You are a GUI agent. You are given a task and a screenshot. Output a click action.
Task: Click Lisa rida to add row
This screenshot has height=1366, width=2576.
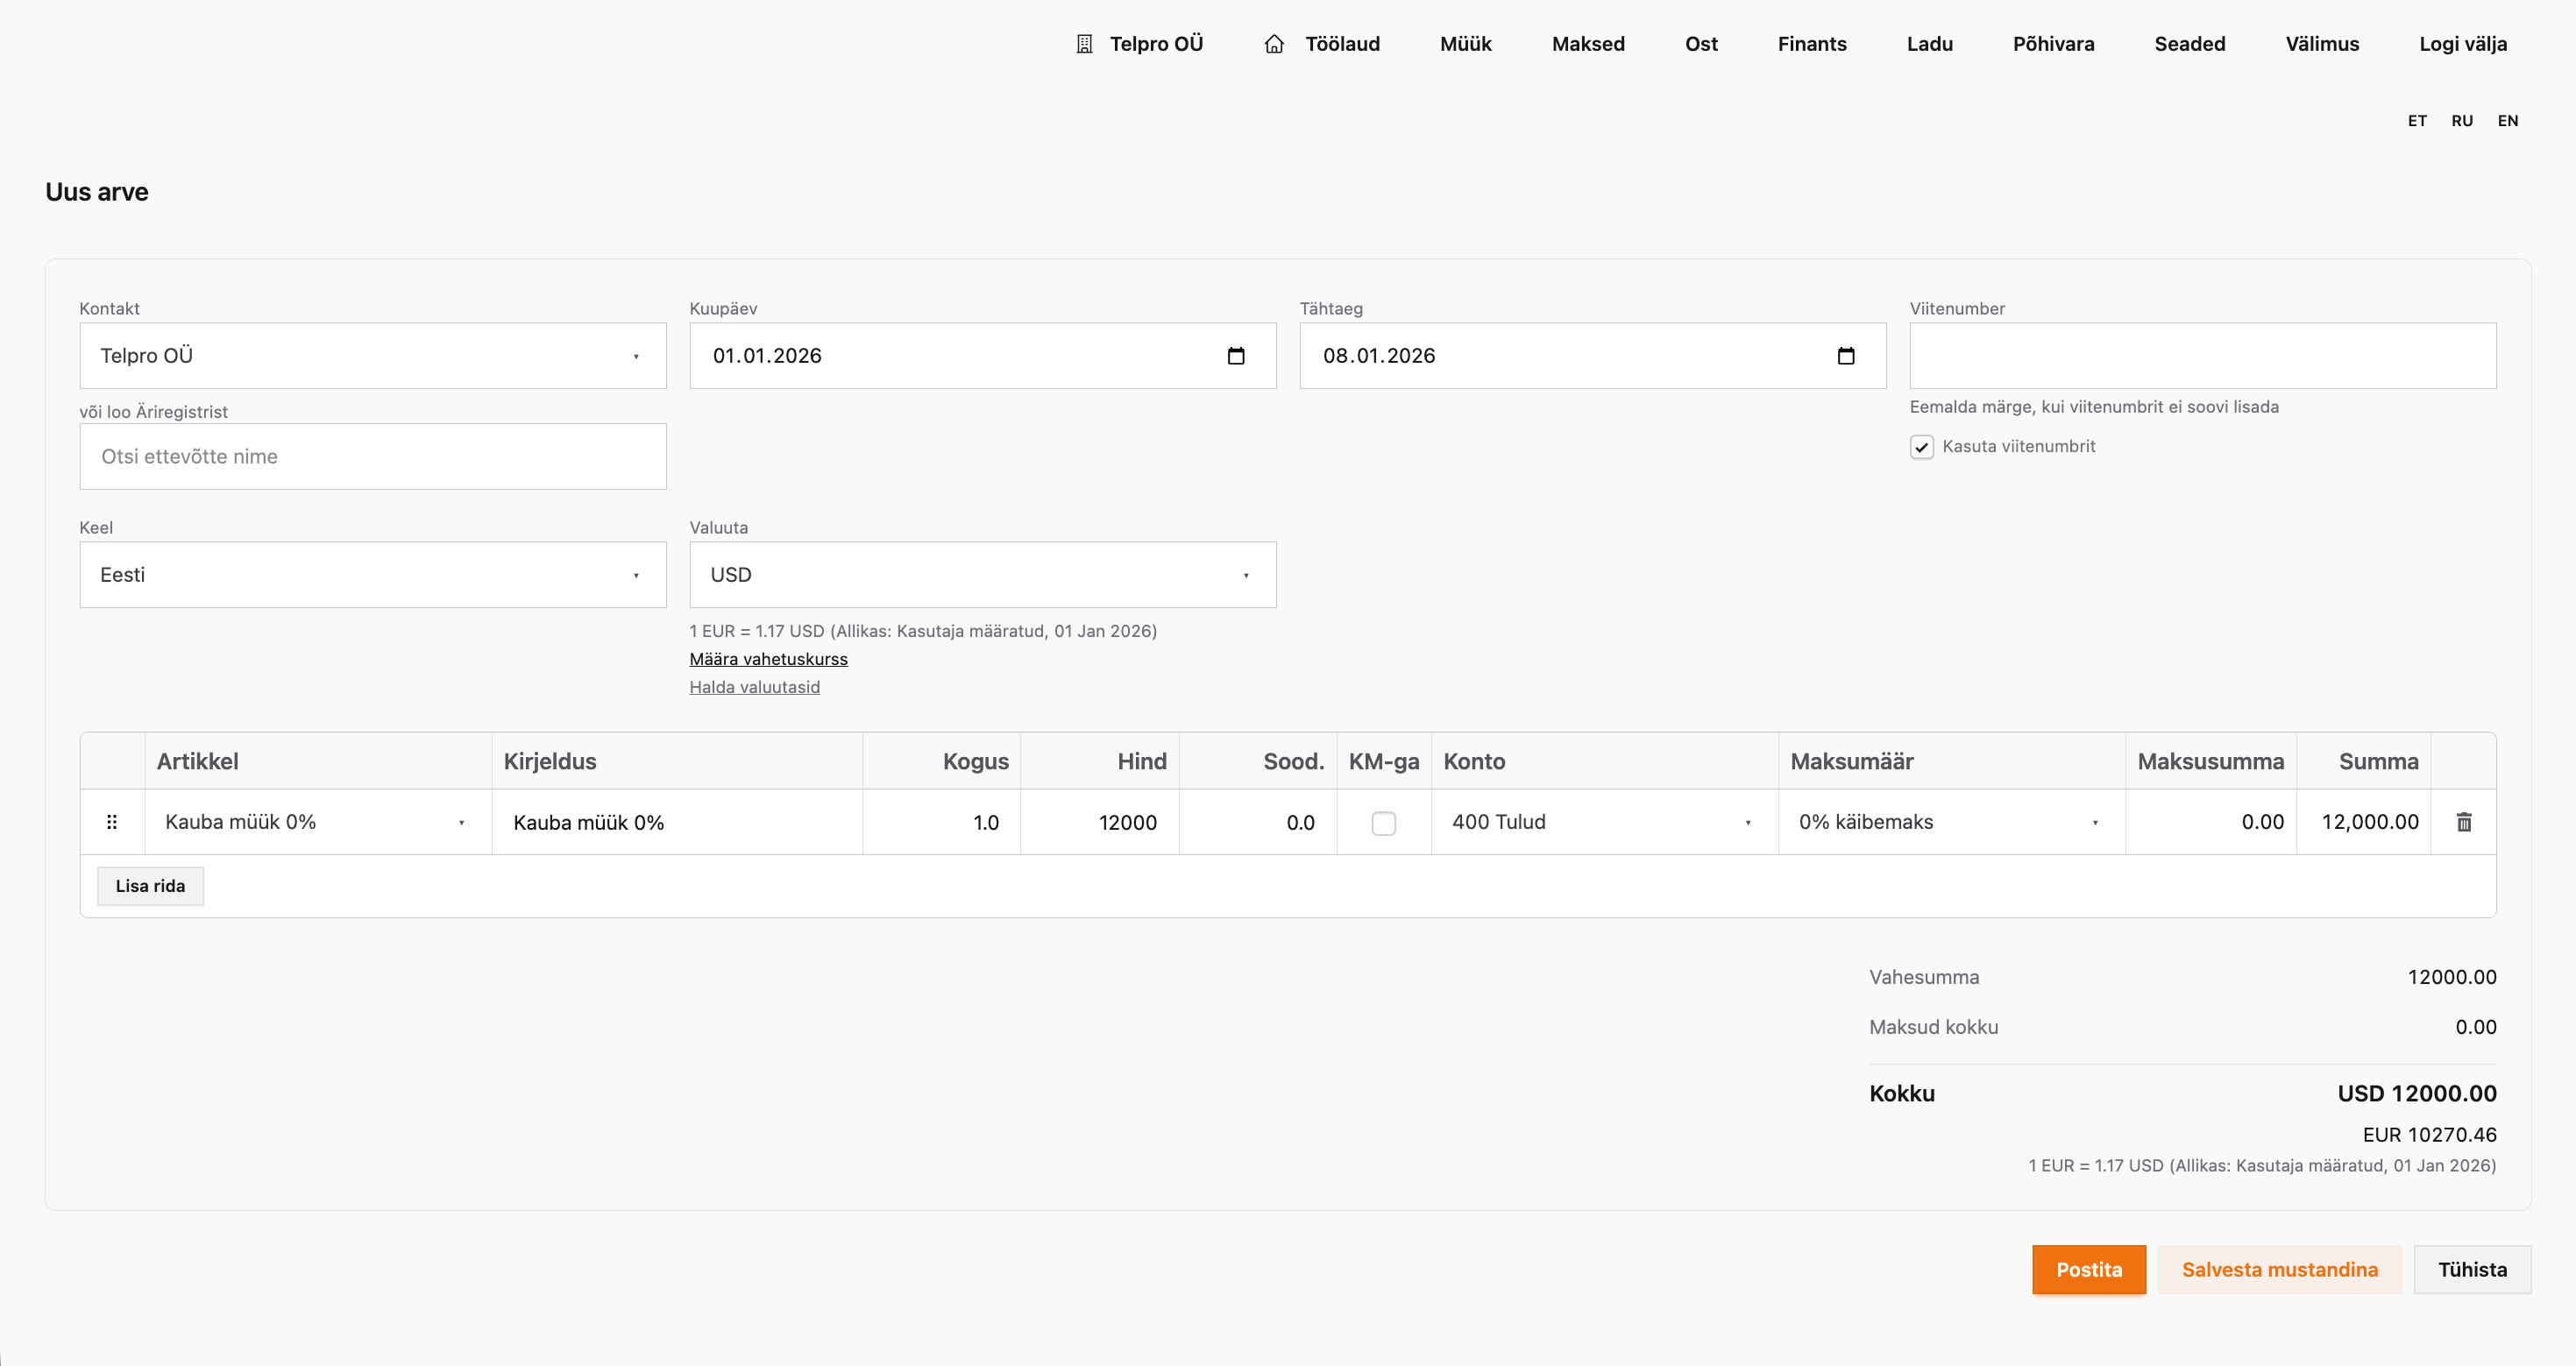pos(150,886)
